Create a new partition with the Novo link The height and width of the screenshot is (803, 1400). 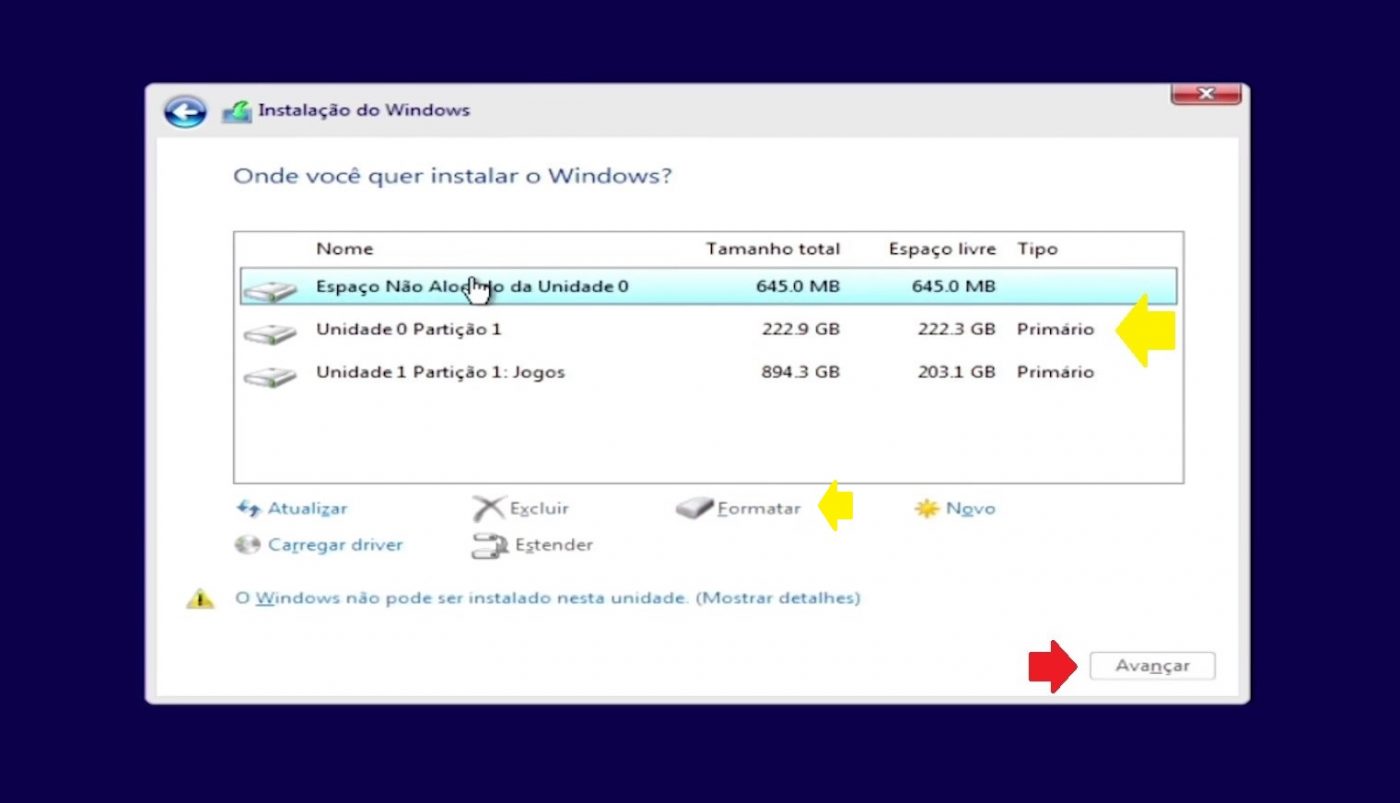(970, 509)
